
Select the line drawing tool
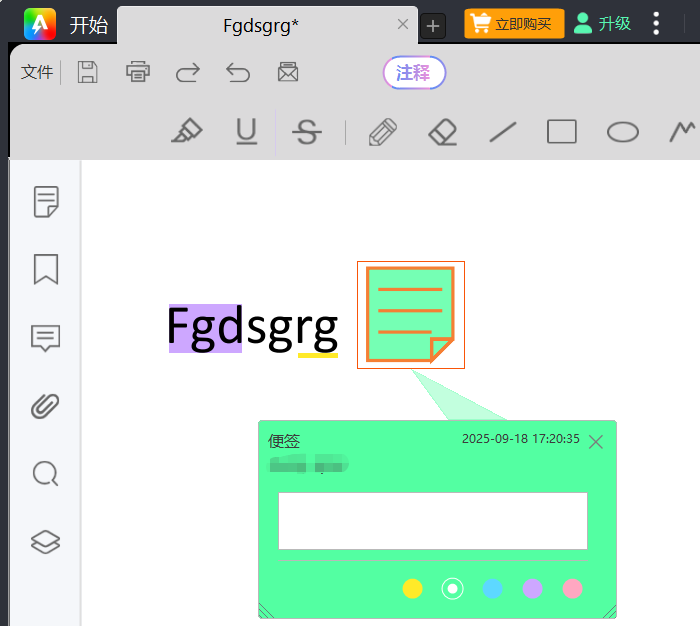click(502, 132)
